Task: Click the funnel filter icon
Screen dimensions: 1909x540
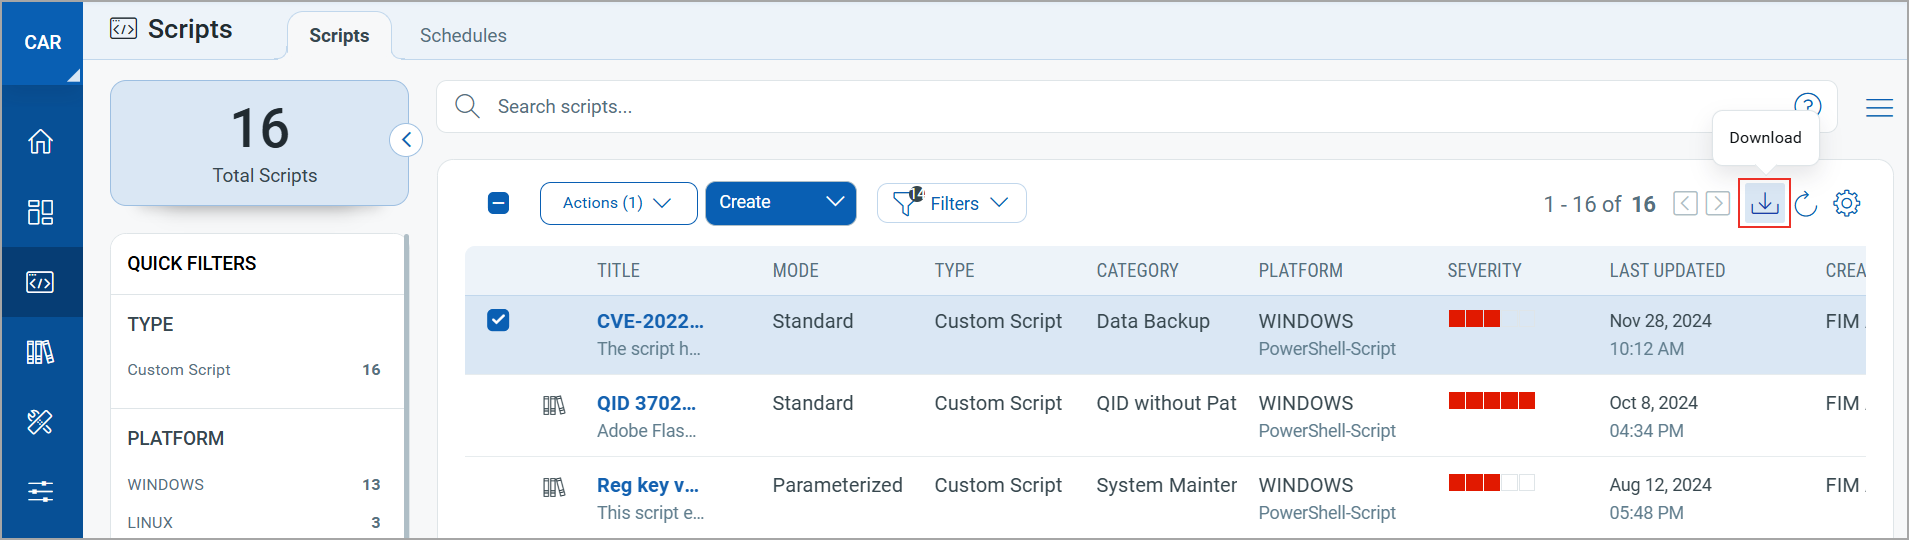Action: coord(906,202)
